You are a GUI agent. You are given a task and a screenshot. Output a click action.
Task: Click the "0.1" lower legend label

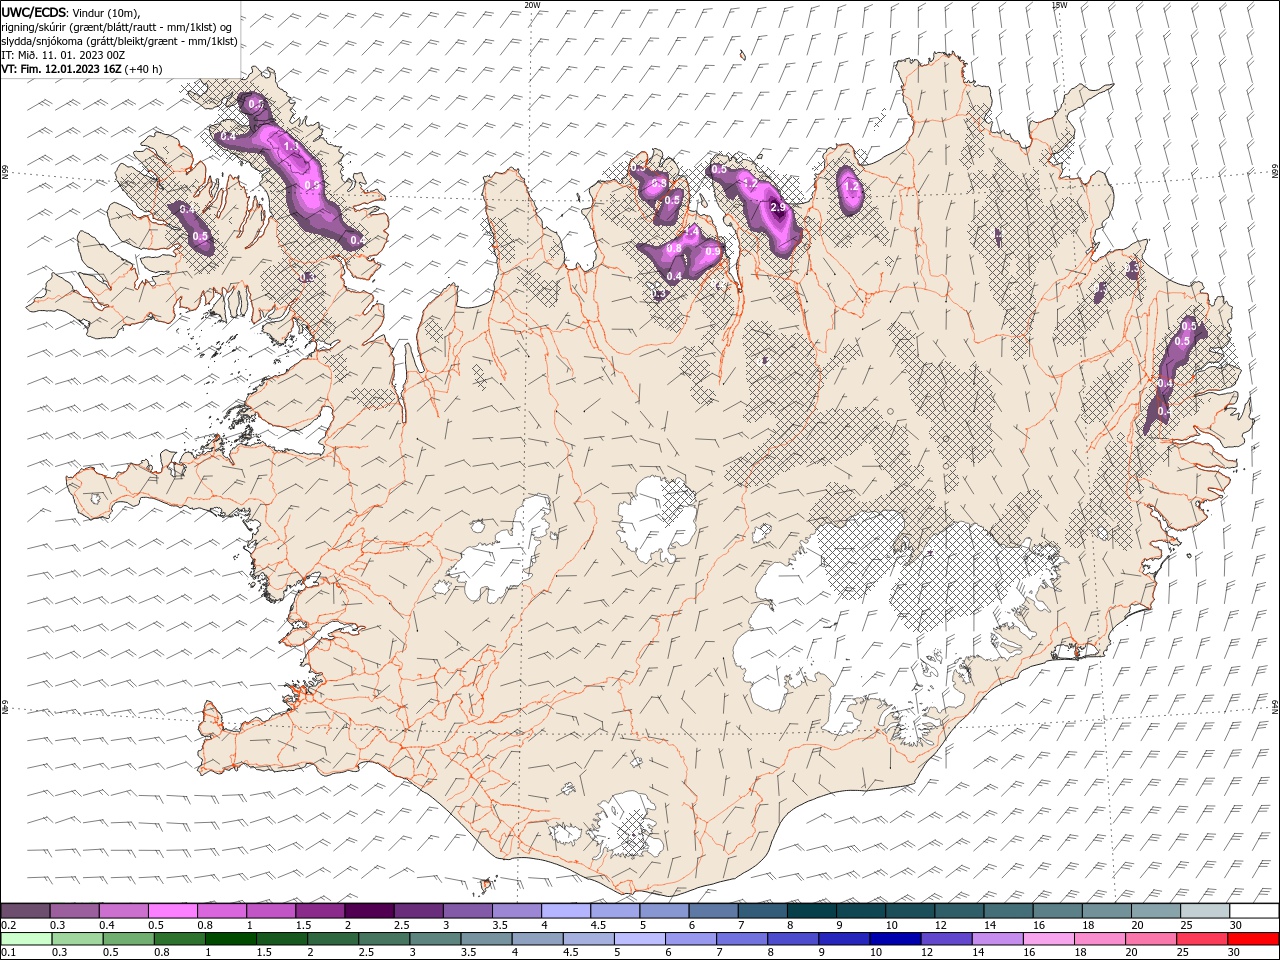point(8,953)
